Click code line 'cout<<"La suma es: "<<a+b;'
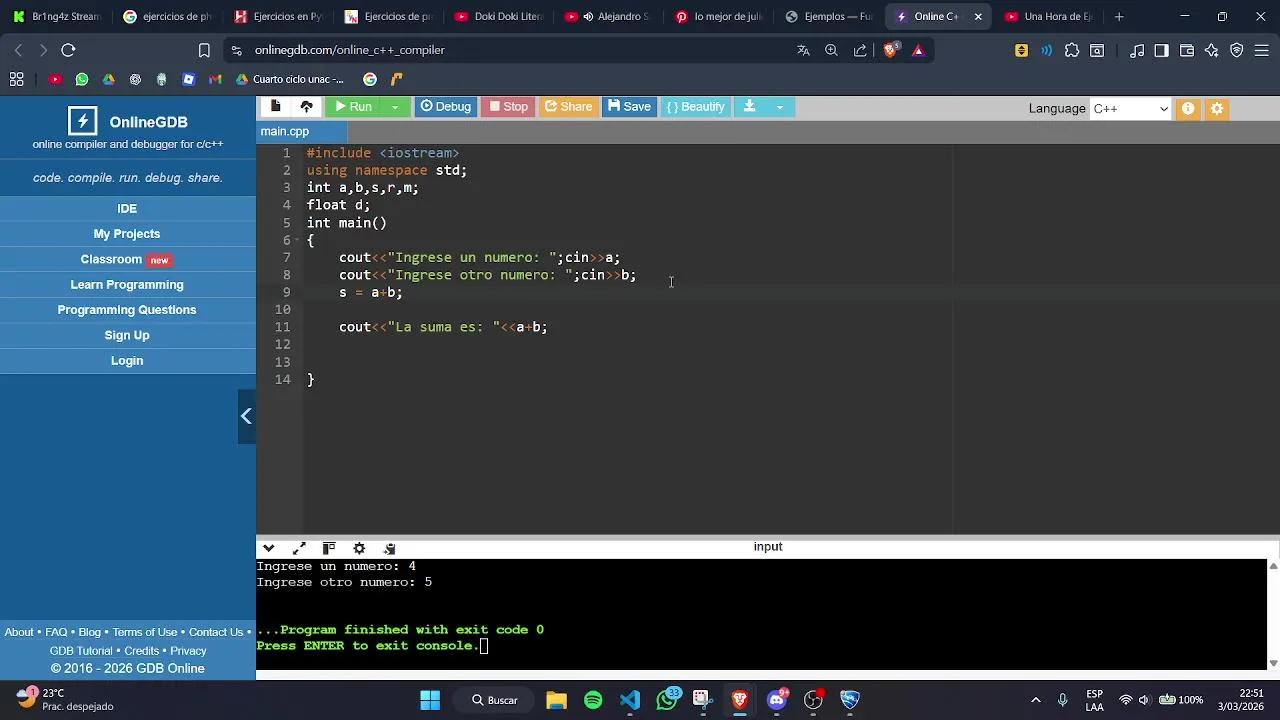1280x720 pixels. (443, 327)
